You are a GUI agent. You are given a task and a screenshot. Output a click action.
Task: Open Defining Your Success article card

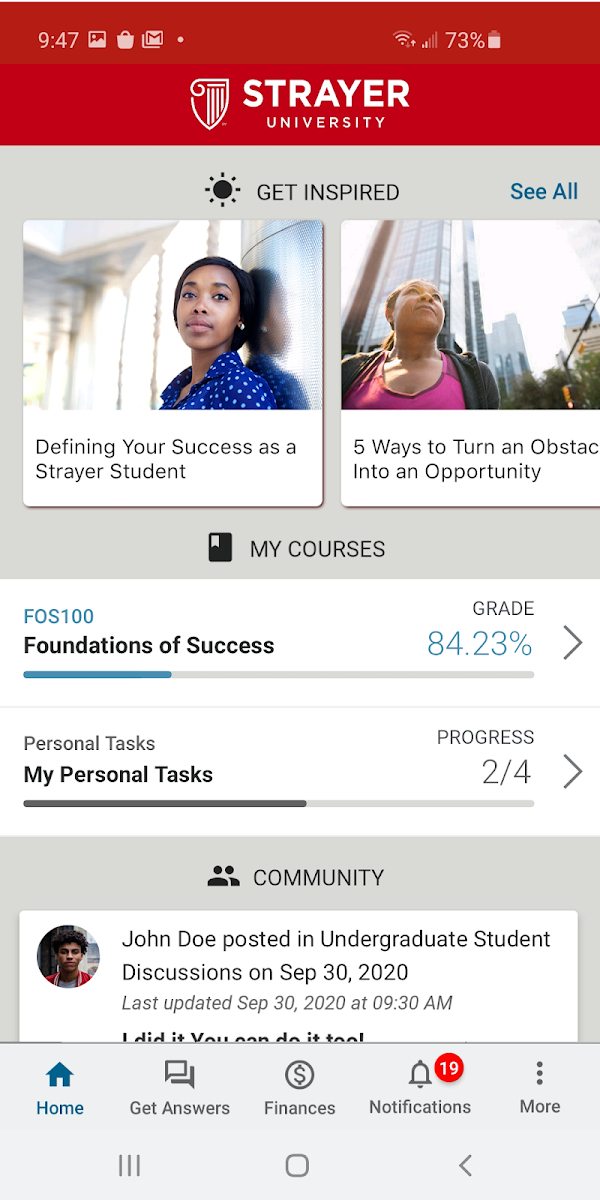173,362
